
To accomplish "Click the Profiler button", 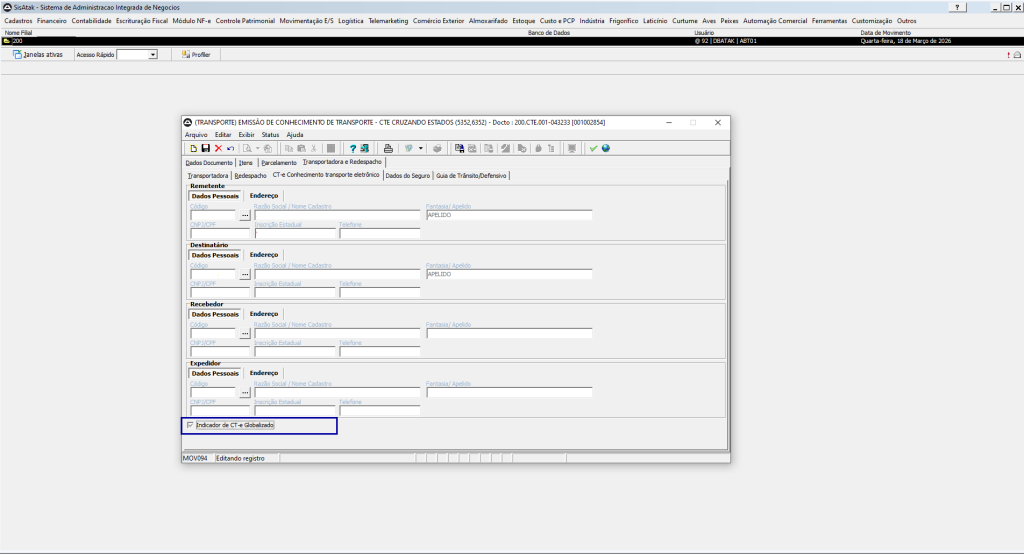I will [x=195, y=55].
